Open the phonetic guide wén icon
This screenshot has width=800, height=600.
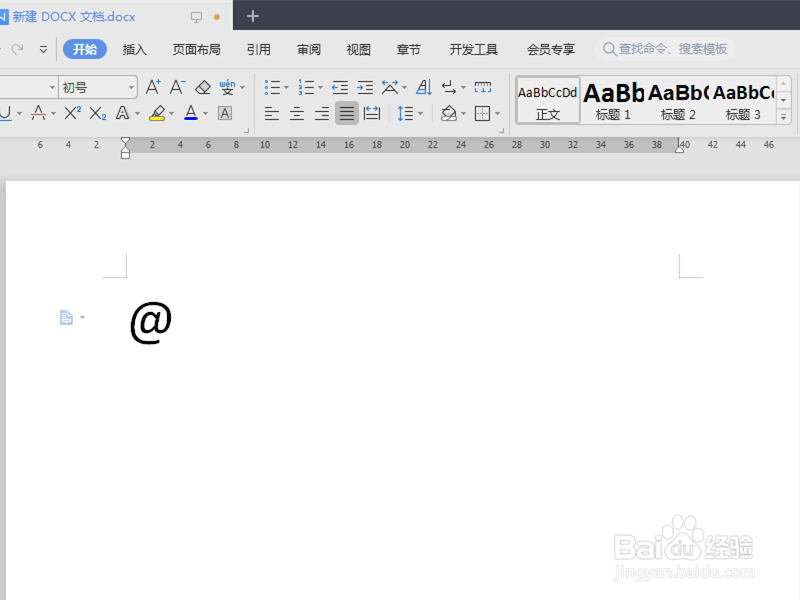pyautogui.click(x=227, y=87)
